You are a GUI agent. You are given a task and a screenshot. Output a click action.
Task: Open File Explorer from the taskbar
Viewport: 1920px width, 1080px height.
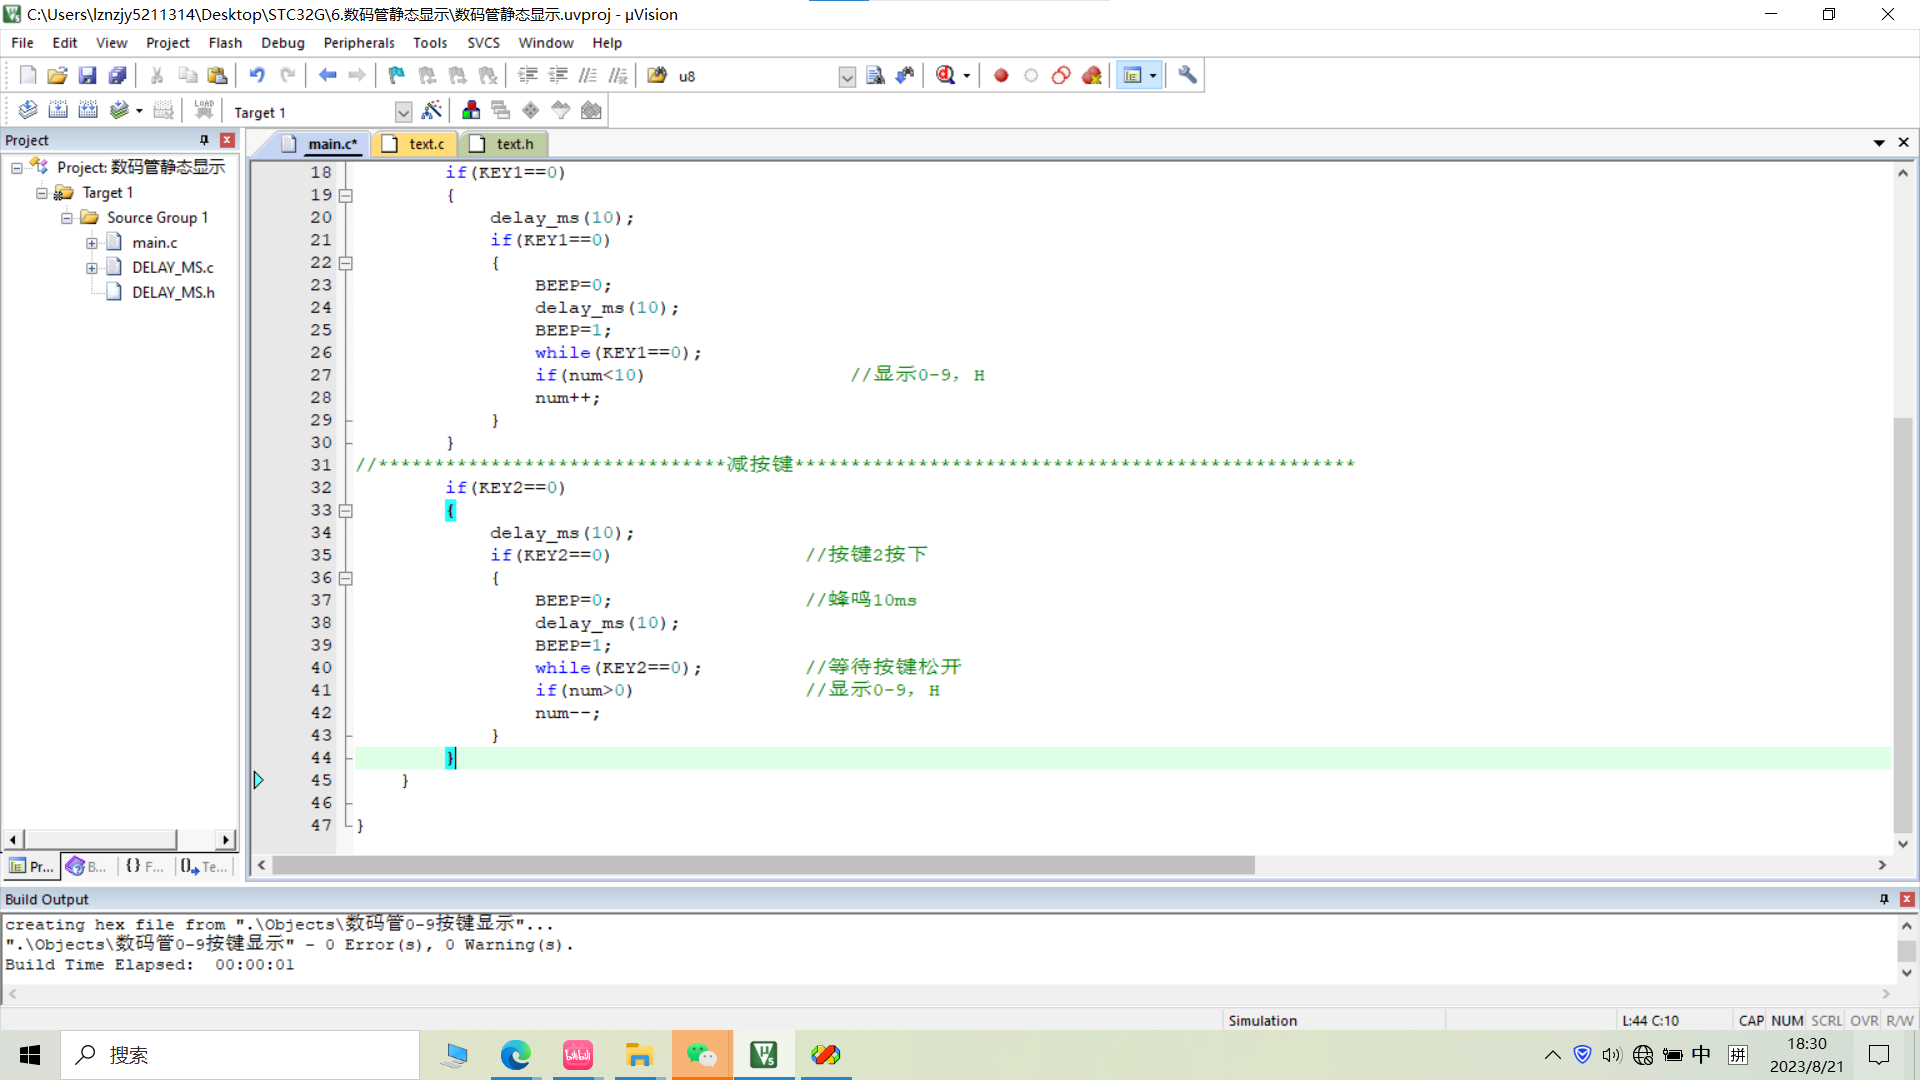point(639,1055)
